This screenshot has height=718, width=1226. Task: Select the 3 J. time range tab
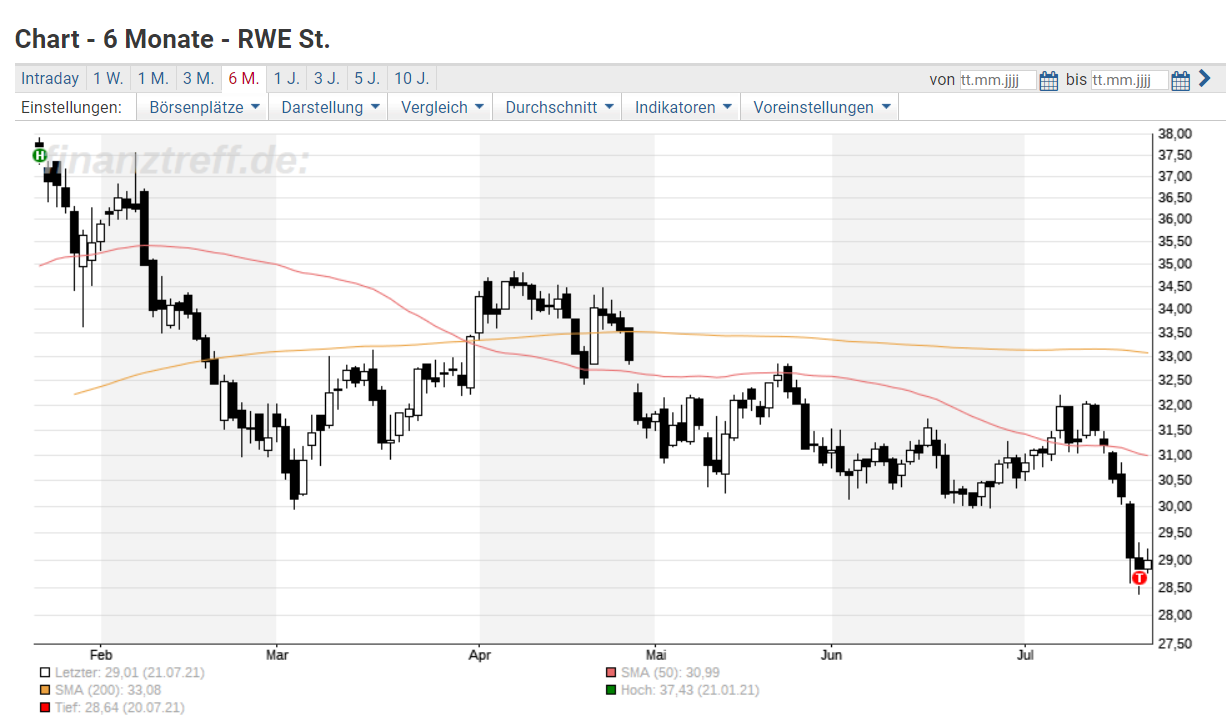click(x=326, y=79)
